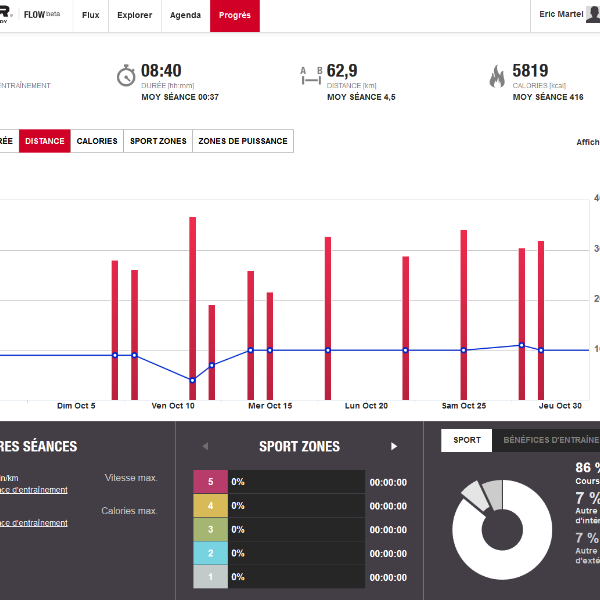
Task: Click the stopwatch duration icon
Action: (x=125, y=76)
